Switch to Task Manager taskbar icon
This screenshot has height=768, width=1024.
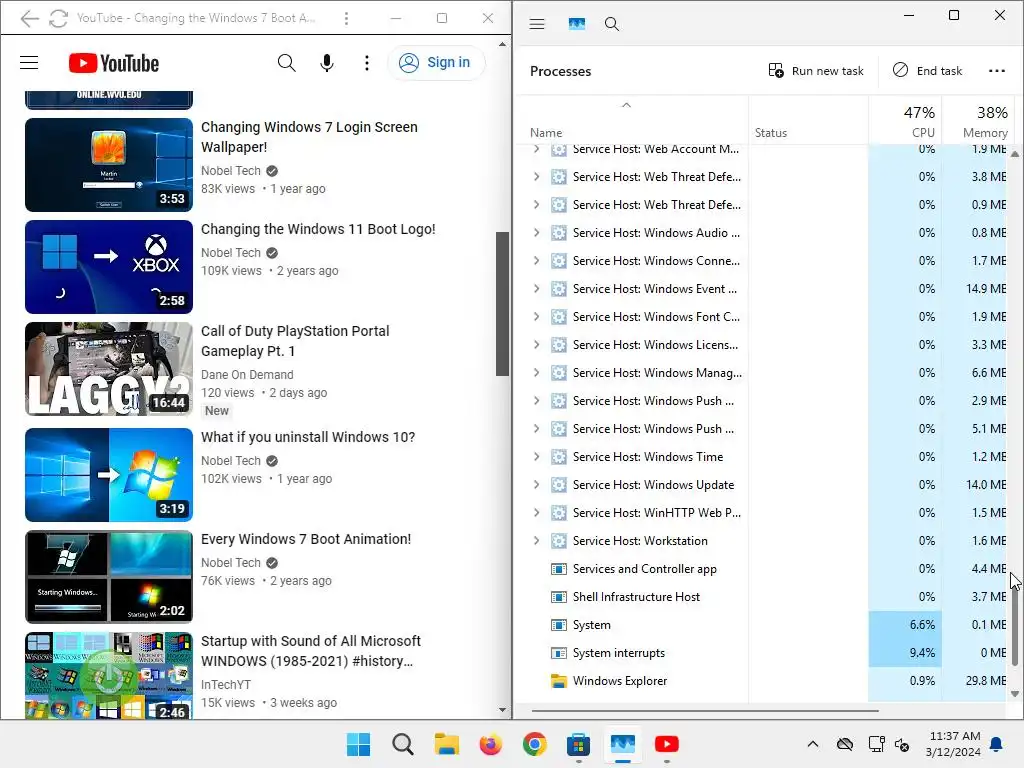click(622, 744)
